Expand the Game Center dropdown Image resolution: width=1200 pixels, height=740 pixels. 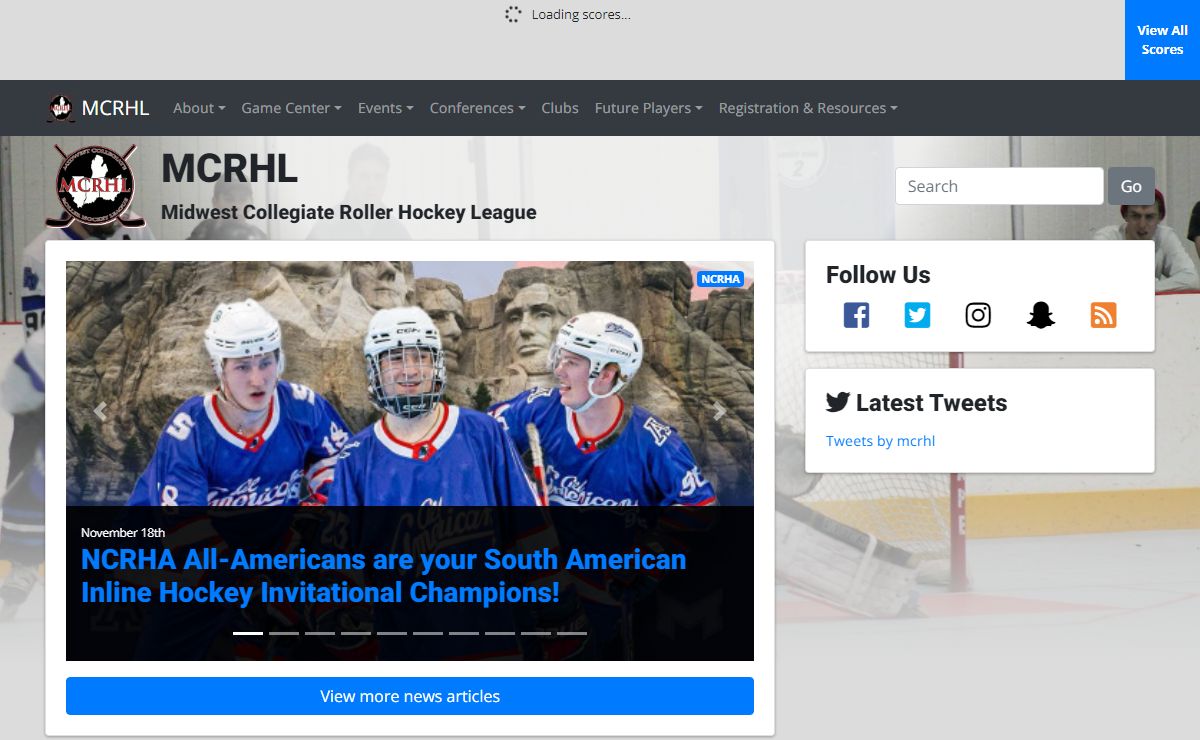click(x=291, y=108)
